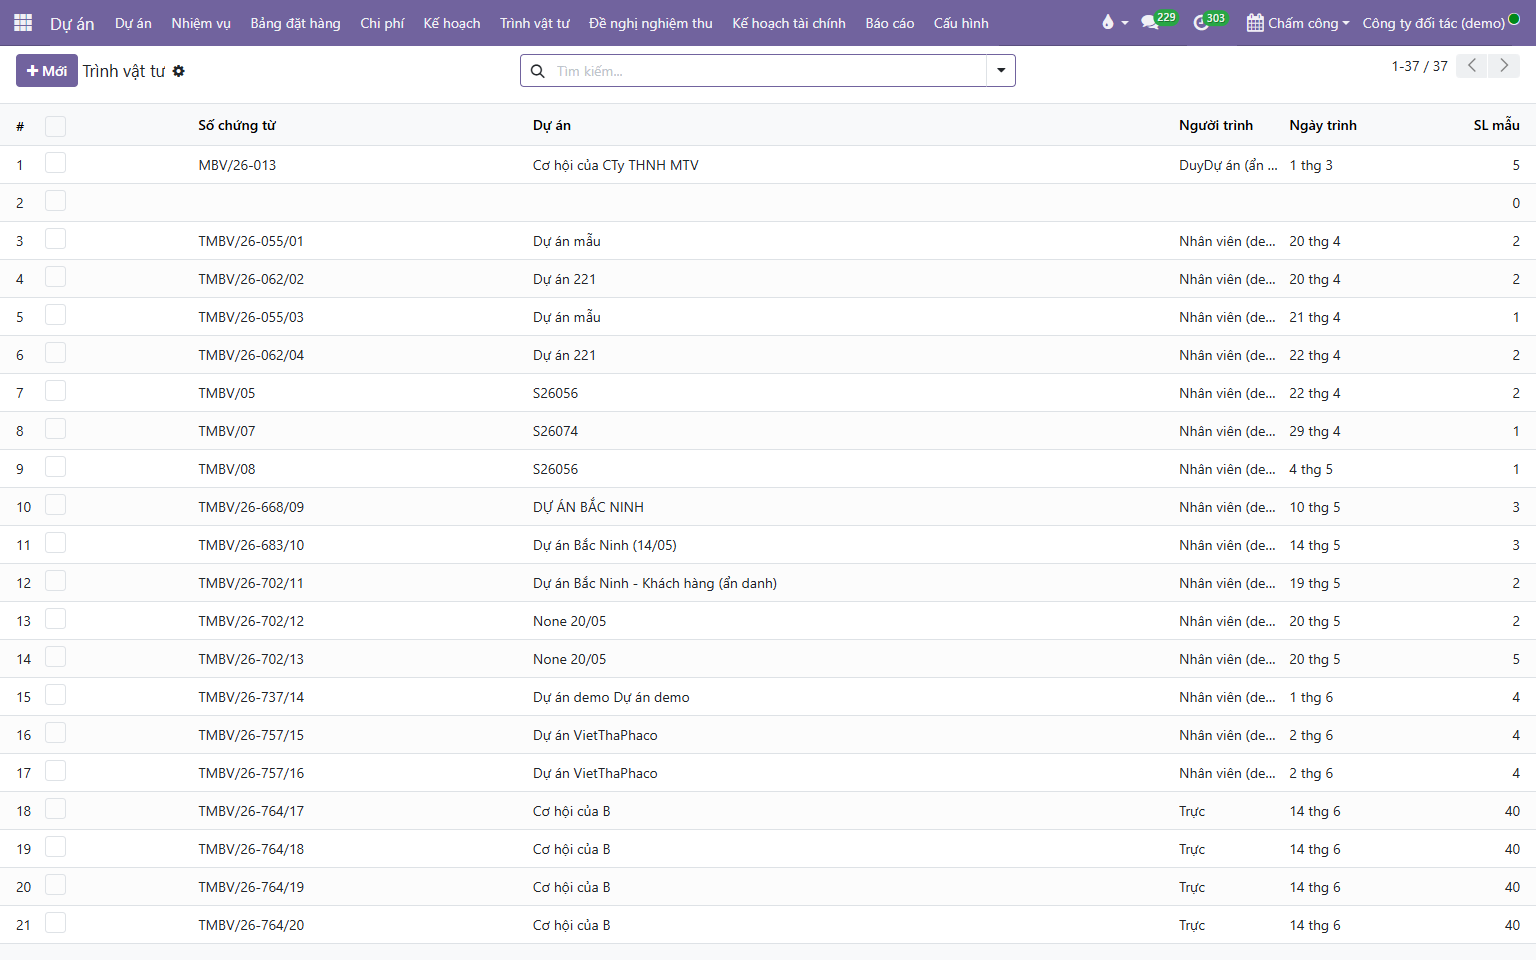Open the Bảng đặt hàng menu
This screenshot has width=1536, height=960.
point(295,23)
